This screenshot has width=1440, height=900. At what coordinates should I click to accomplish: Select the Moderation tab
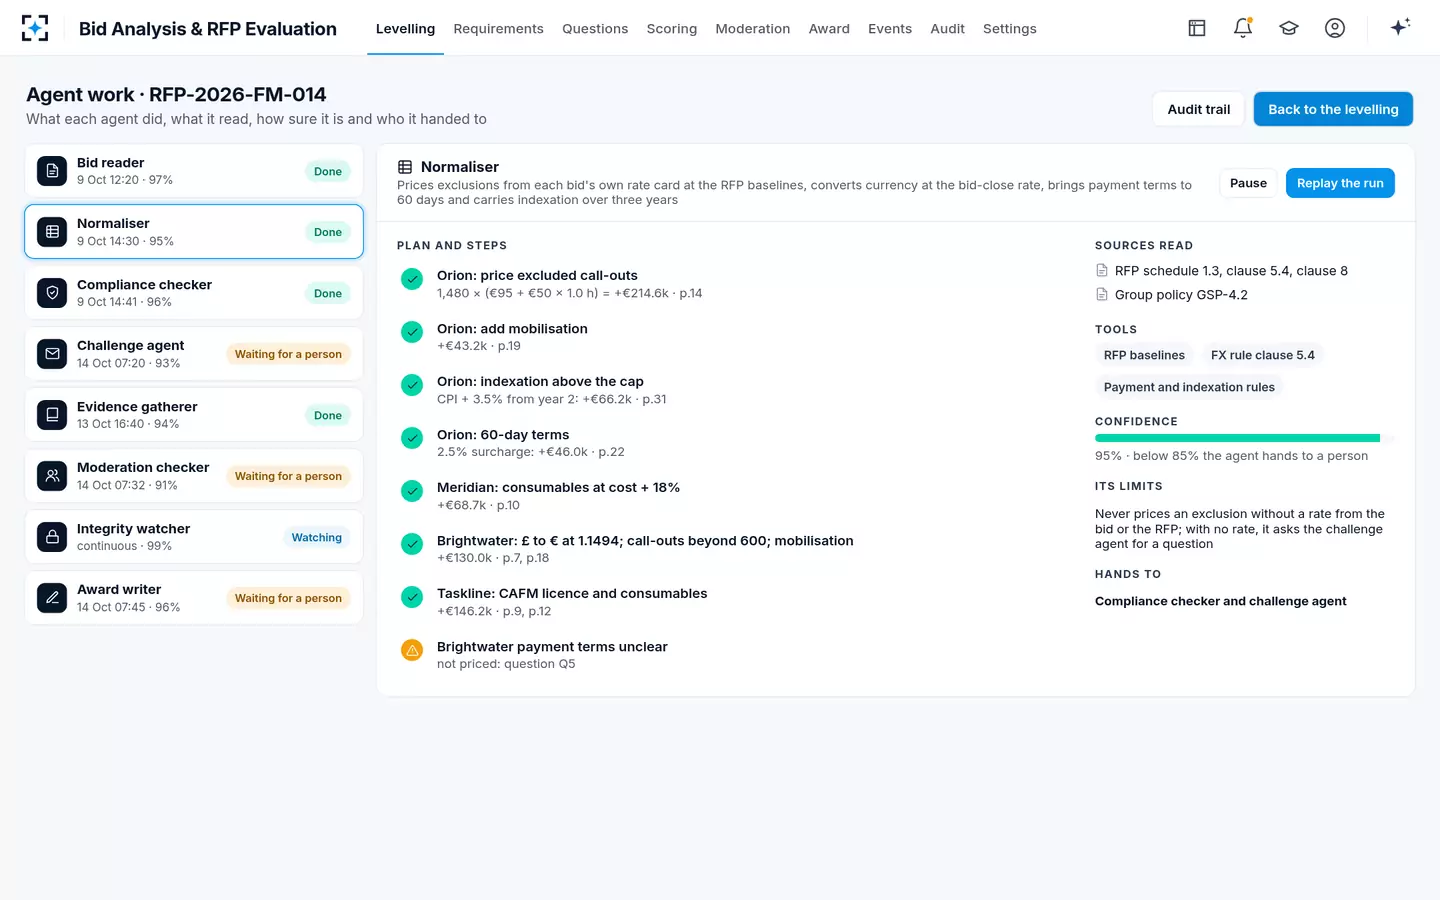pyautogui.click(x=752, y=29)
